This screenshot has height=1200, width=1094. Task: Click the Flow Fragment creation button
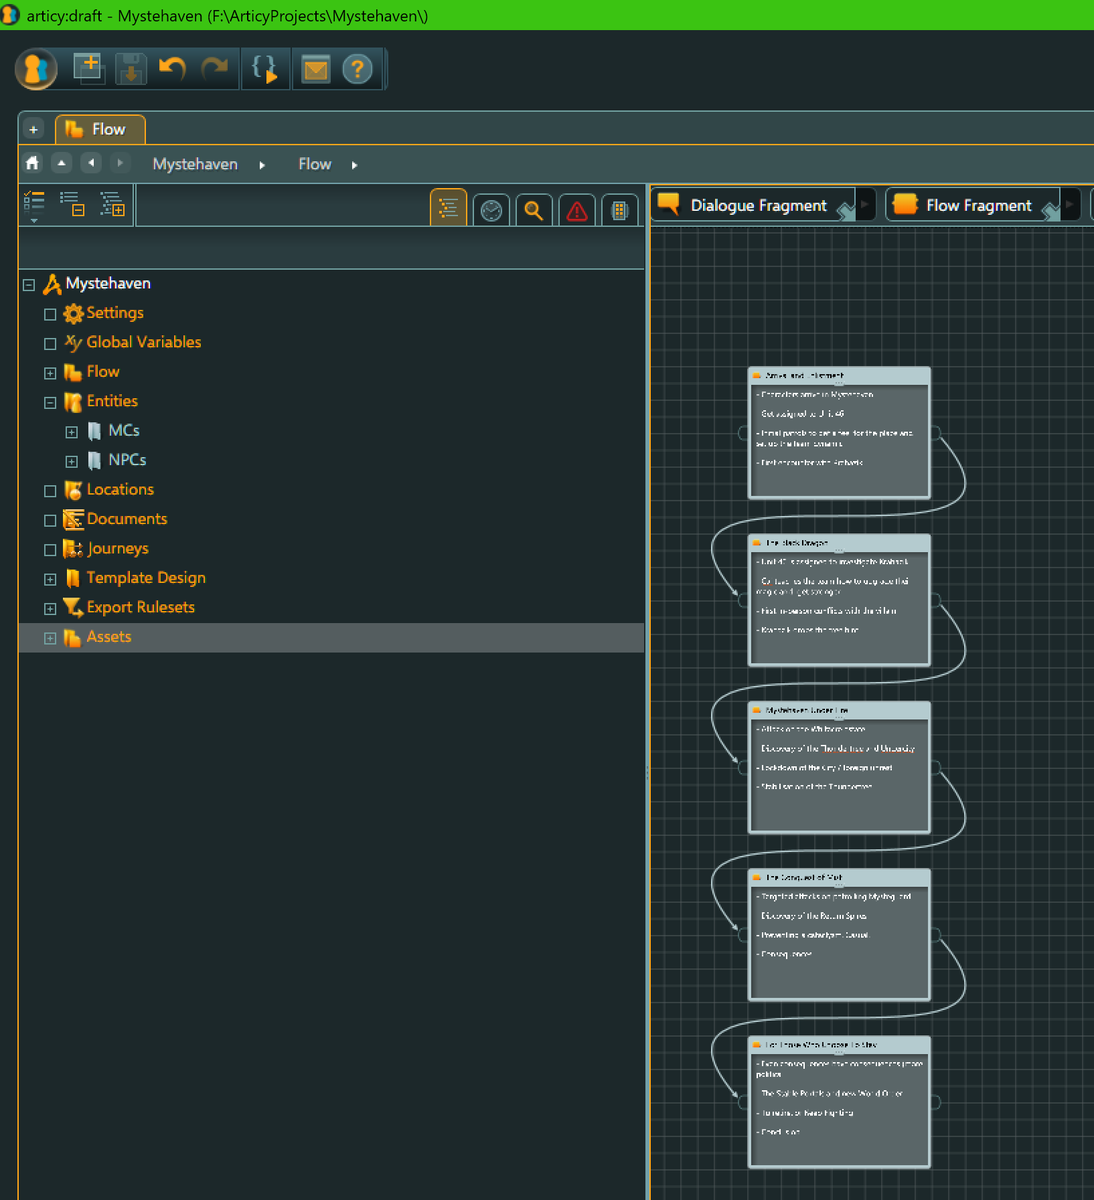pos(974,205)
